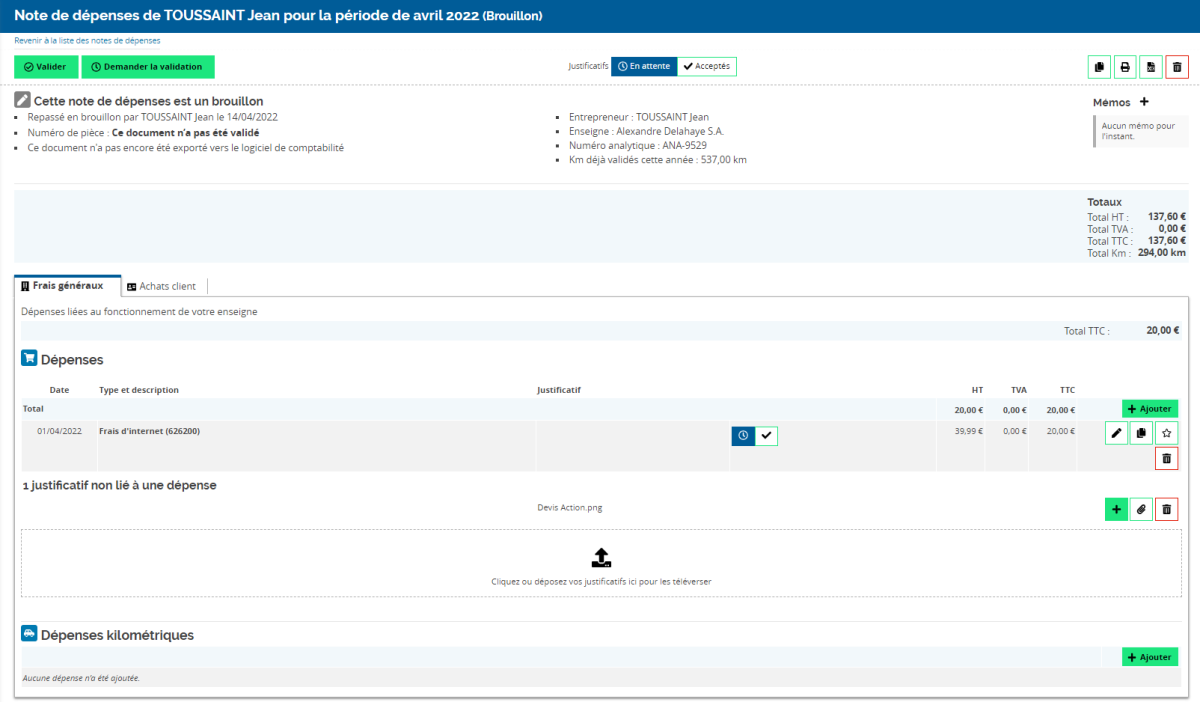Image resolution: width=1200 pixels, height=702 pixels.
Task: Delete the unlinked Devis Action.png file
Action: click(1166, 509)
